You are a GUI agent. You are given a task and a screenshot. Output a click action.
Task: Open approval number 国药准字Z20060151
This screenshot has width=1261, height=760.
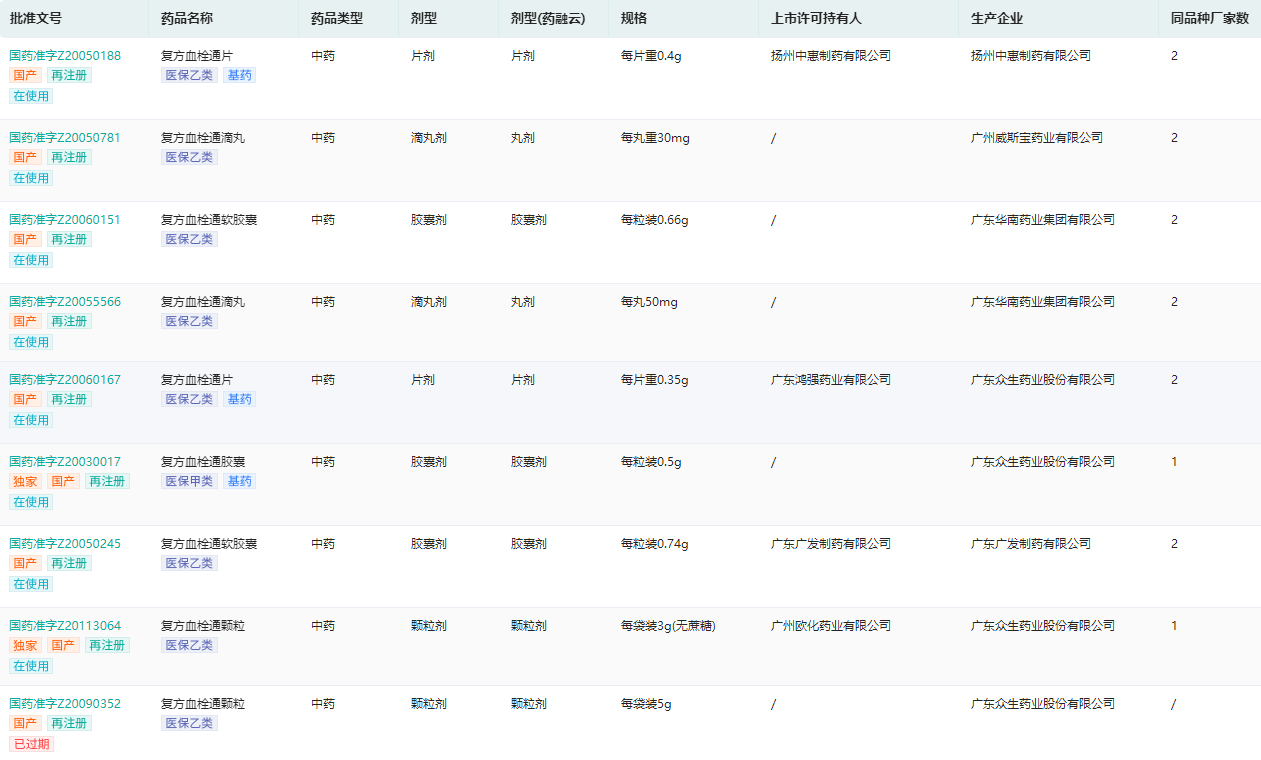click(65, 220)
